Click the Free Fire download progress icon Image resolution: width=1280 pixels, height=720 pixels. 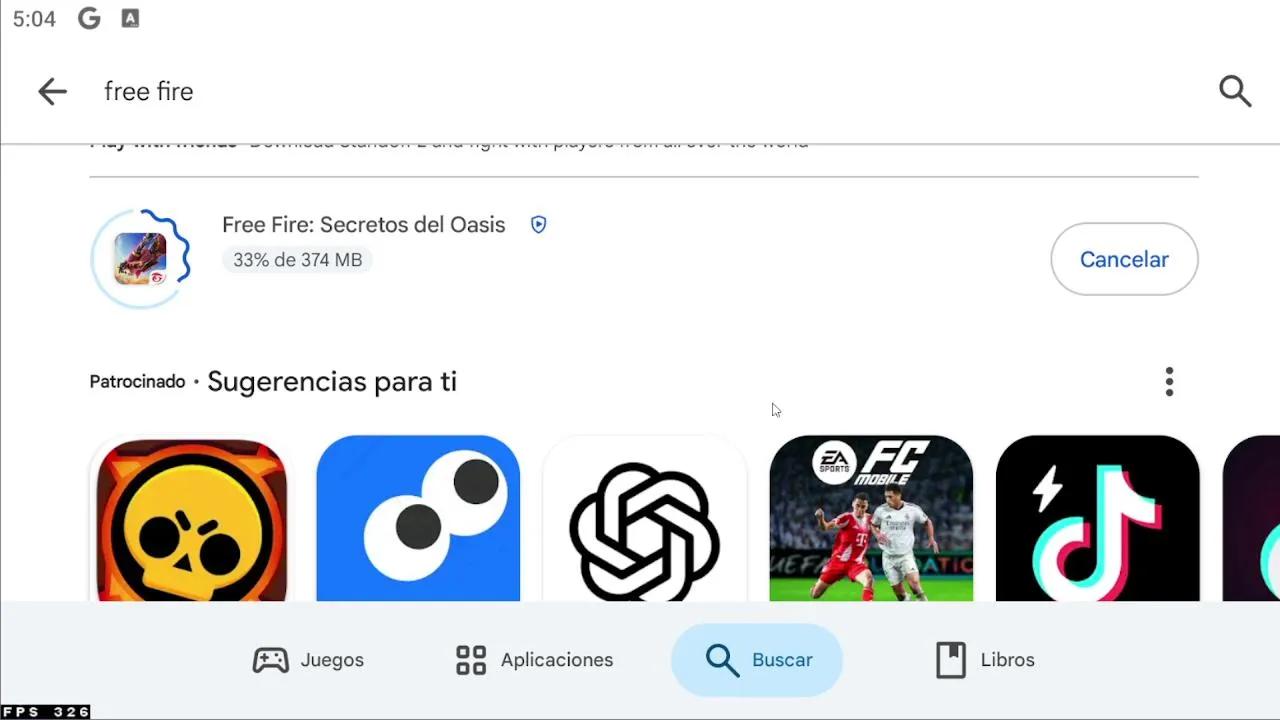(x=140, y=259)
